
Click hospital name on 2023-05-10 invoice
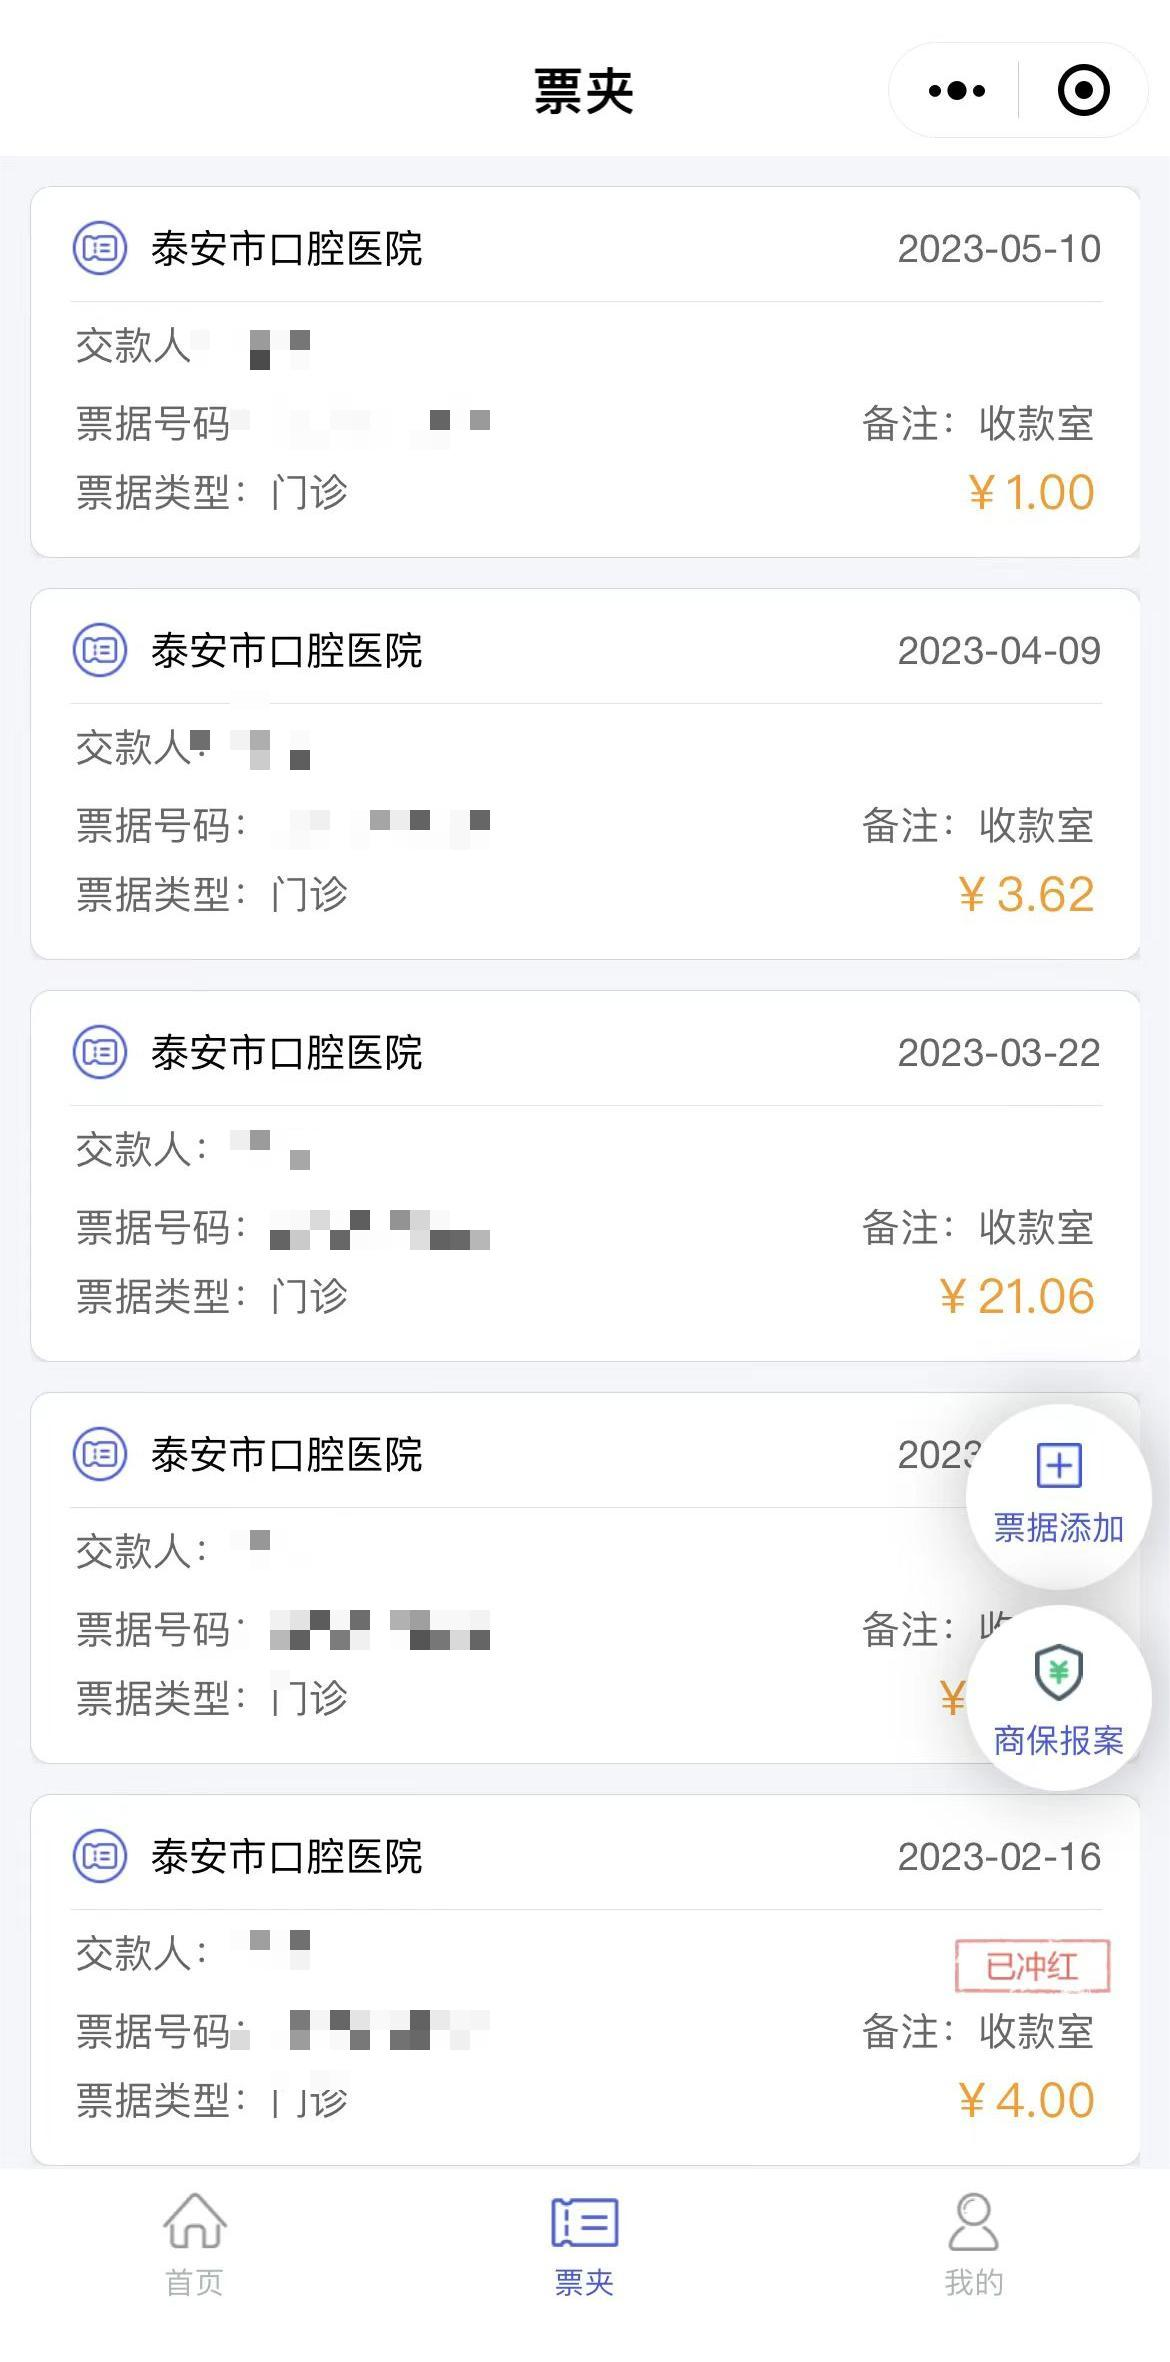coord(287,249)
